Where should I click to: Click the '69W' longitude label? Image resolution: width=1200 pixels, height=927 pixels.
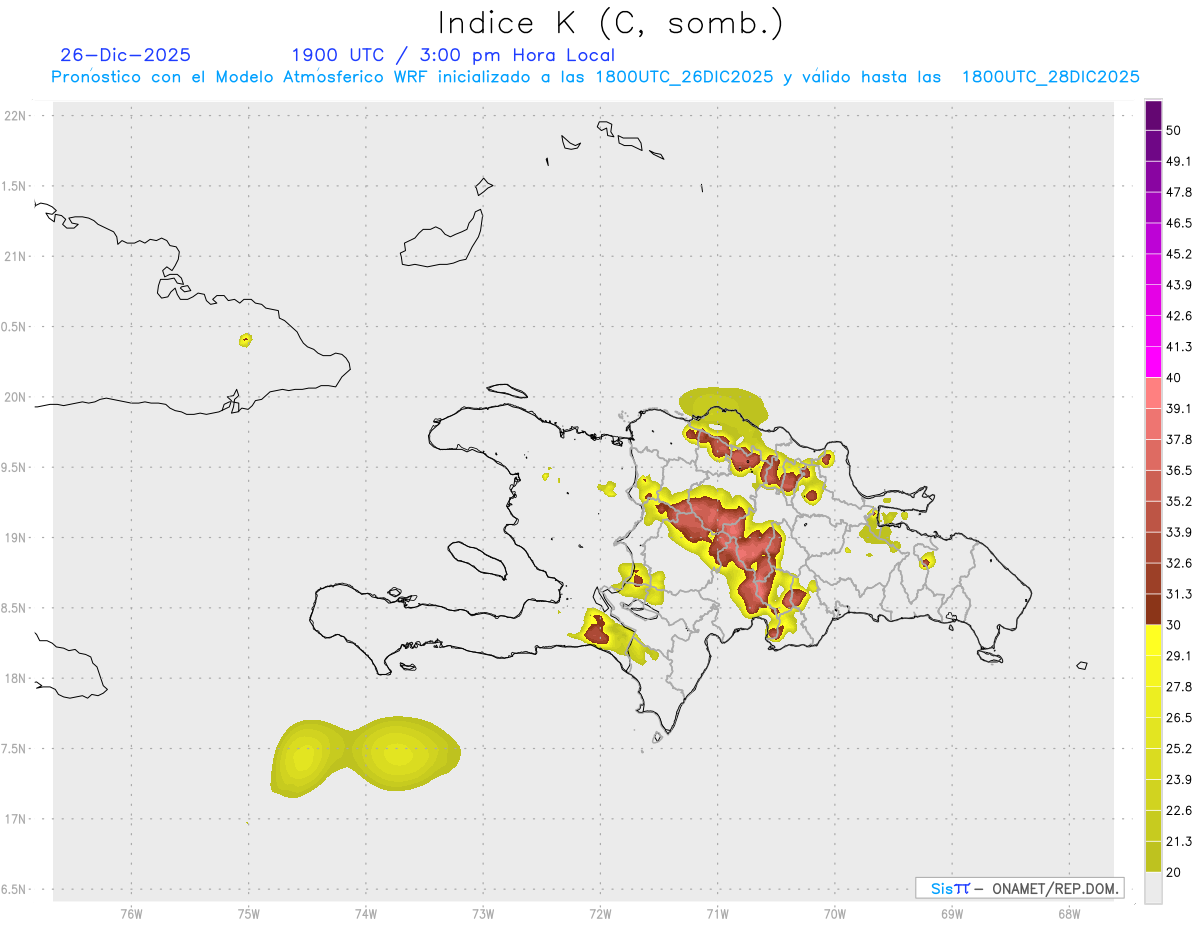[x=952, y=913]
